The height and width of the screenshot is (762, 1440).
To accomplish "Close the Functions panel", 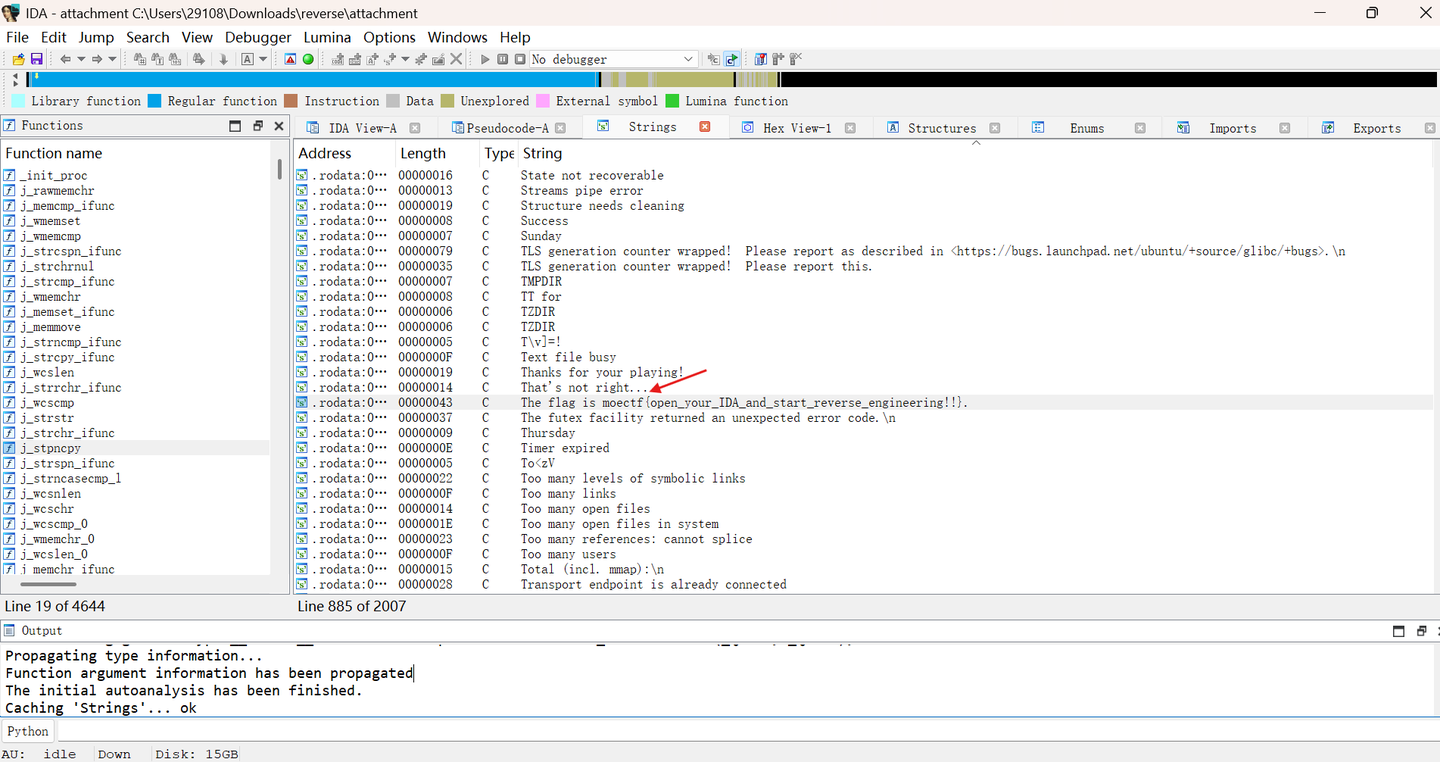I will point(280,126).
